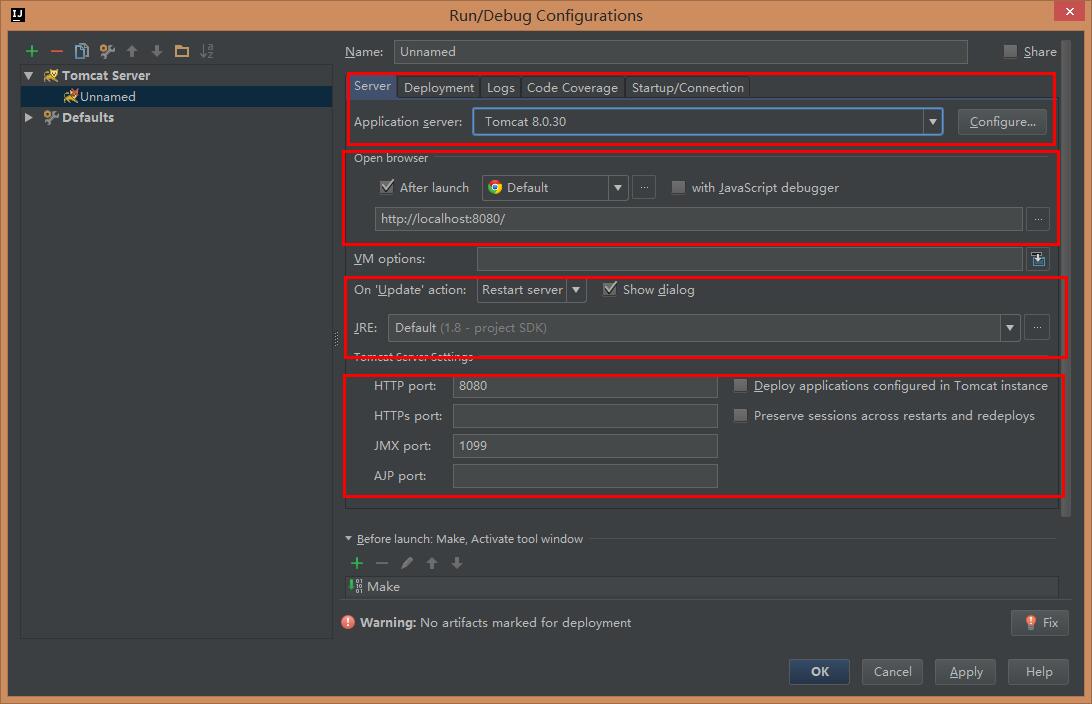Sort configurations alphabetically
This screenshot has width=1092, height=704.
(x=207, y=51)
